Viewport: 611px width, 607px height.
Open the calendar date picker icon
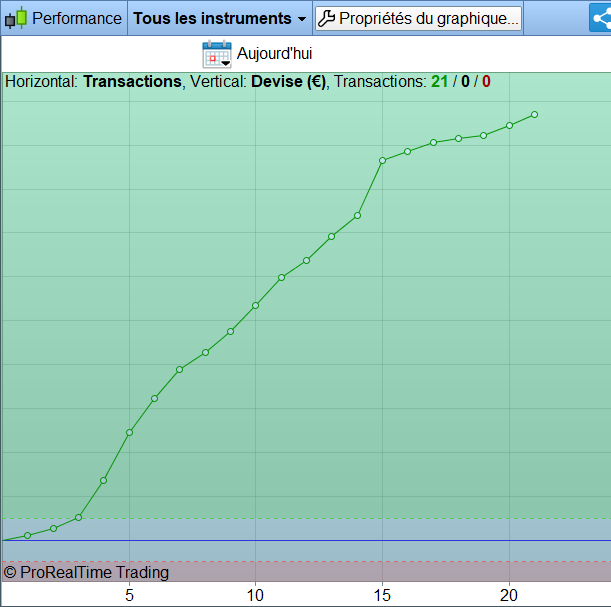[x=217, y=54]
